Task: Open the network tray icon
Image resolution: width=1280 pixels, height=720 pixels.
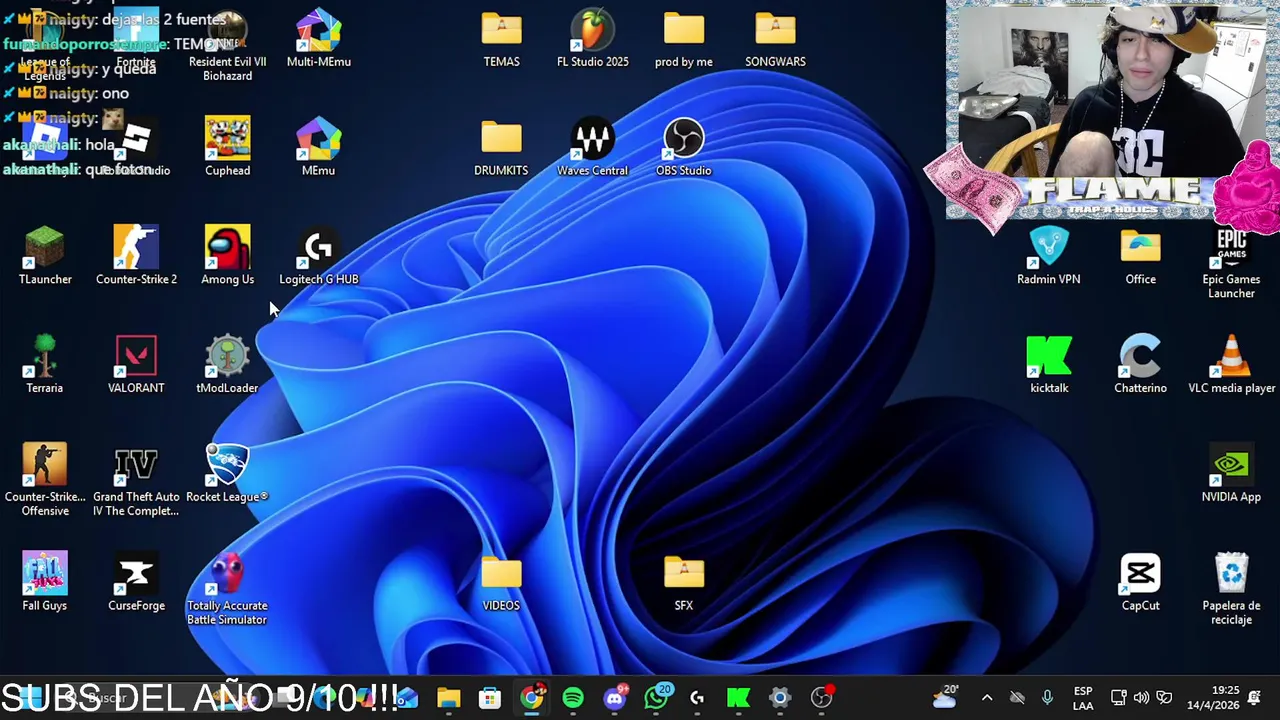Action: point(1119,698)
